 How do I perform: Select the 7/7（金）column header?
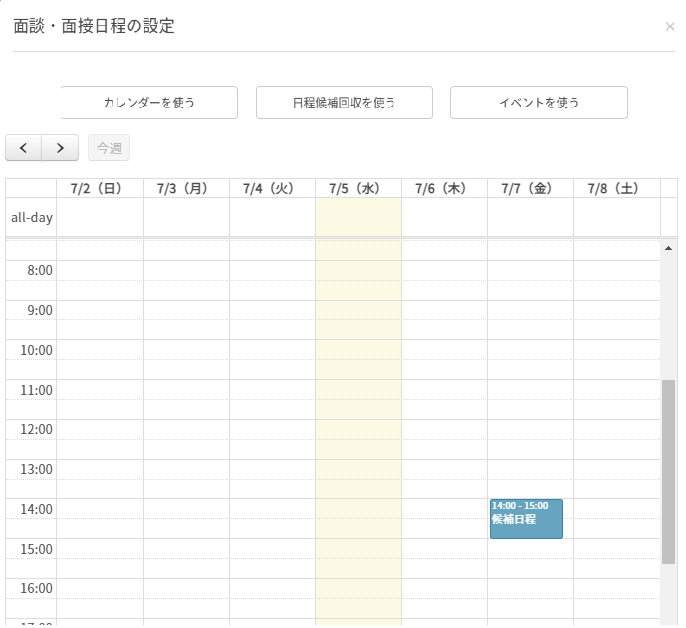click(530, 188)
